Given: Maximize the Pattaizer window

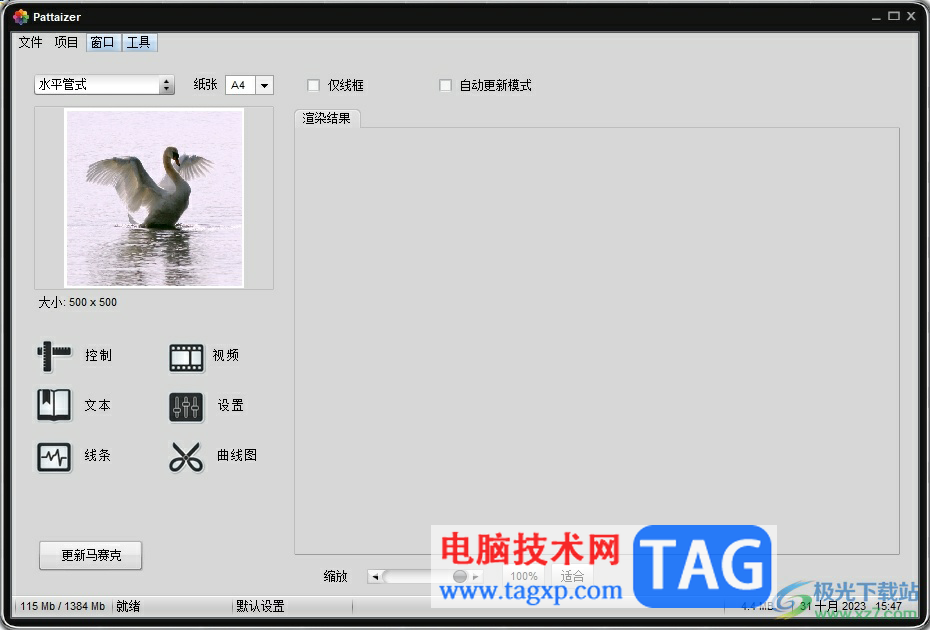Looking at the screenshot, I should 894,16.
